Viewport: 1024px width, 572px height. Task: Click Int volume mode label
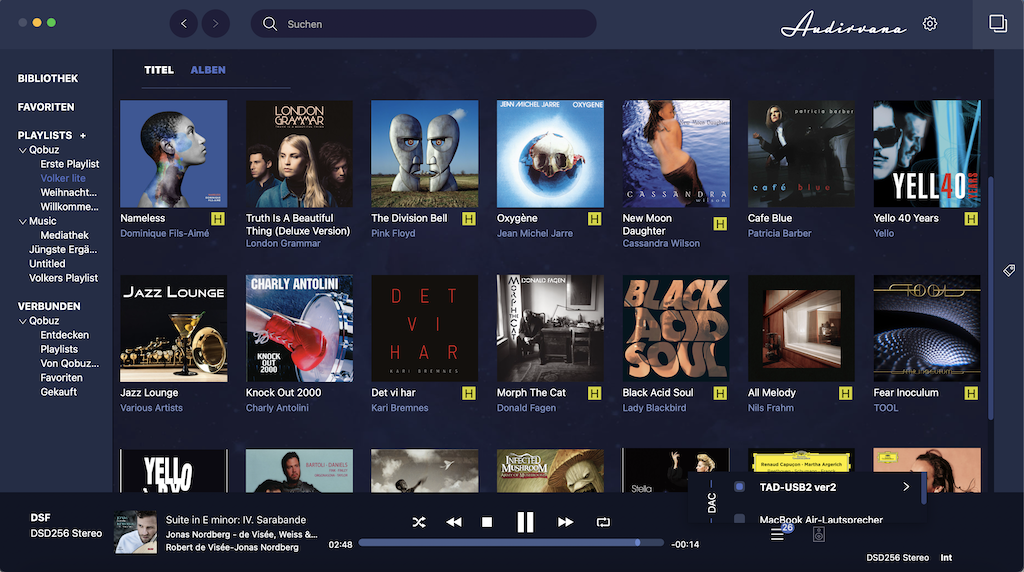pyautogui.click(x=946, y=558)
